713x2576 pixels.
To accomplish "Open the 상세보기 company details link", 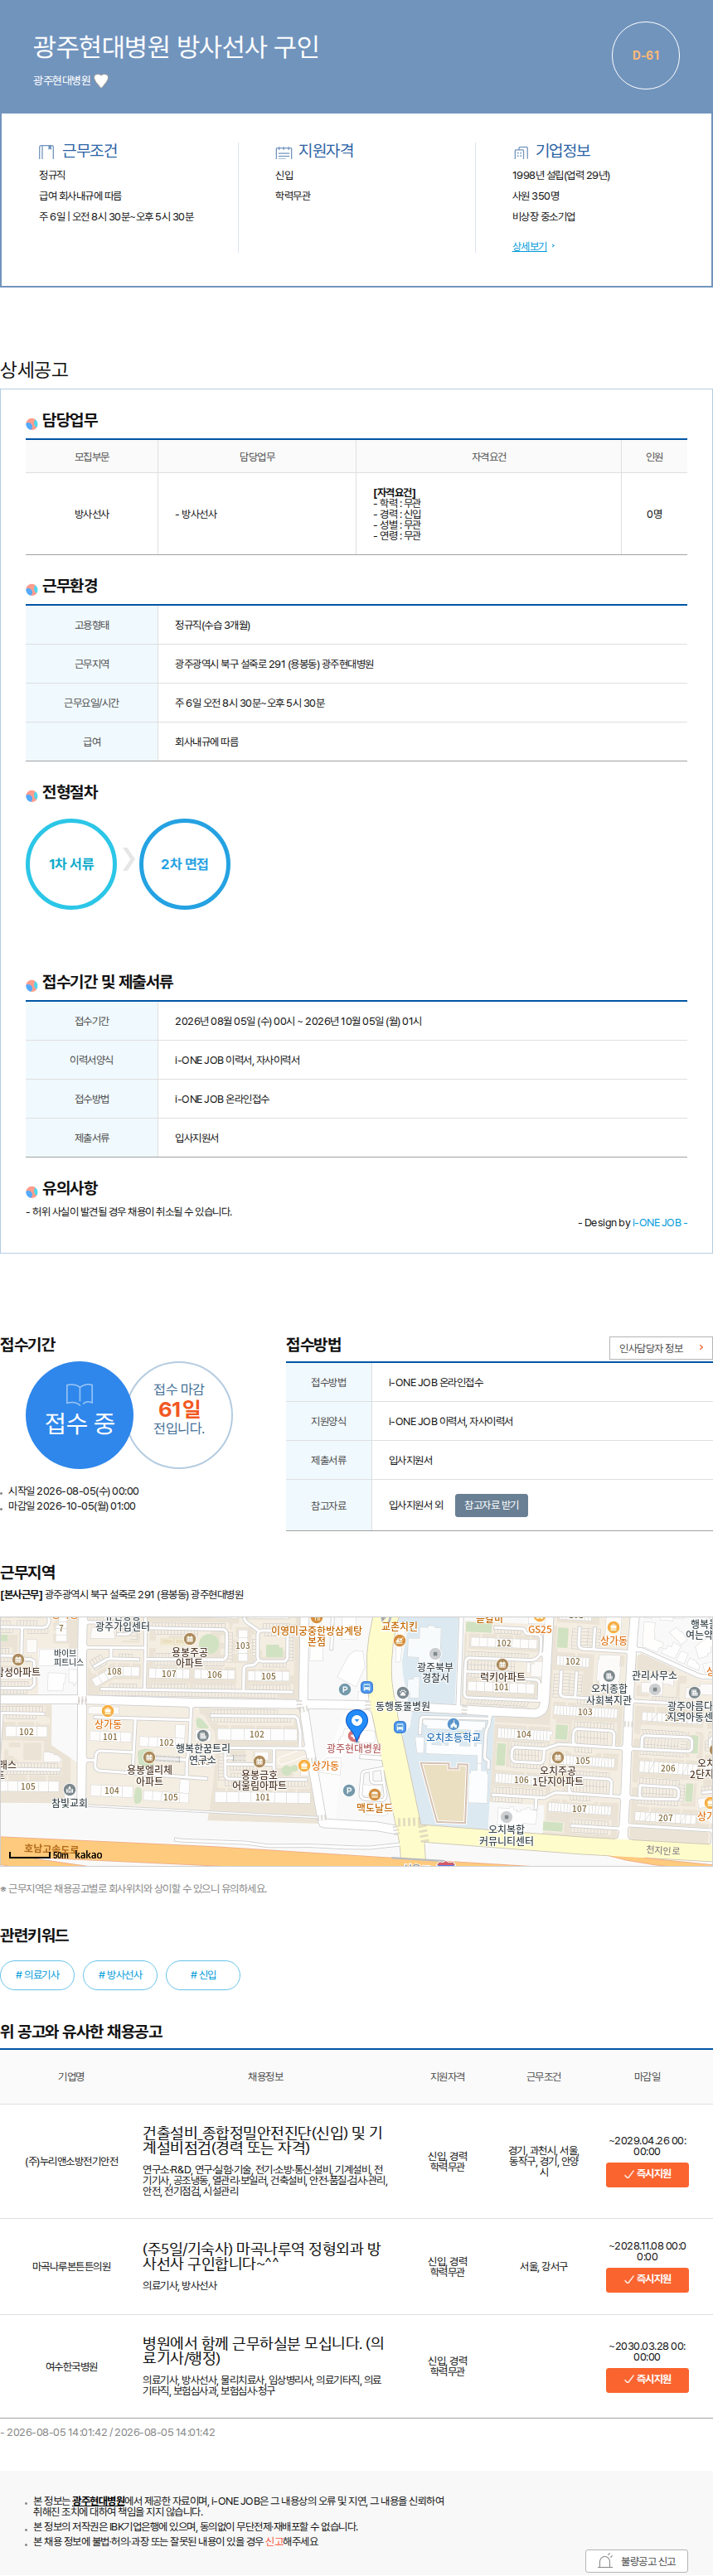I will coord(529,246).
